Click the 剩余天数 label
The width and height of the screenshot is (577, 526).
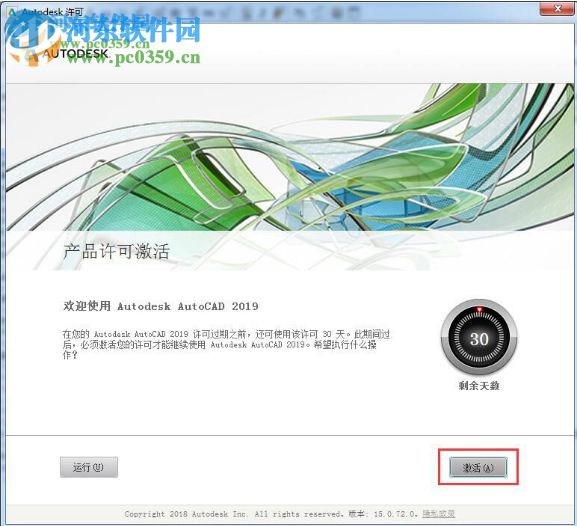pyautogui.click(x=479, y=385)
